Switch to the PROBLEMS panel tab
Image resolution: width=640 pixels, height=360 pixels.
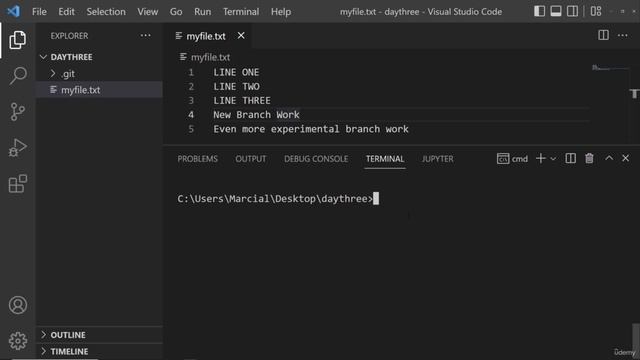click(198, 159)
